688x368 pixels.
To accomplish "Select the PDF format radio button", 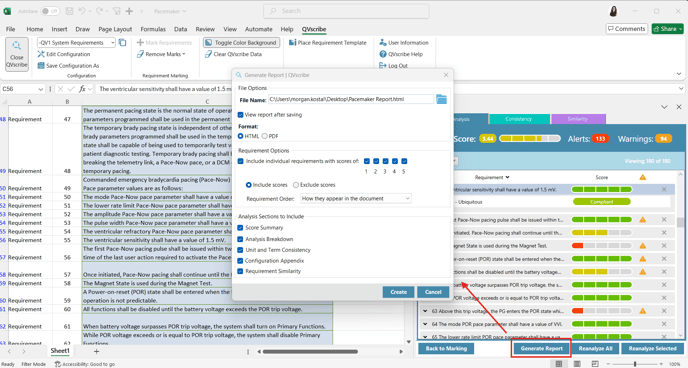I will point(265,136).
